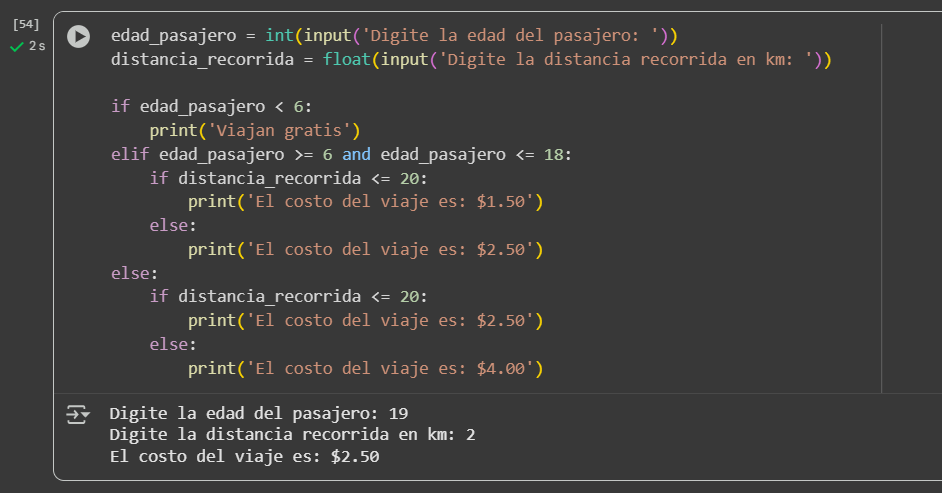The image size is (942, 493).
Task: Click the elif edad_pasajero >= 6 line
Action: (x=341, y=154)
